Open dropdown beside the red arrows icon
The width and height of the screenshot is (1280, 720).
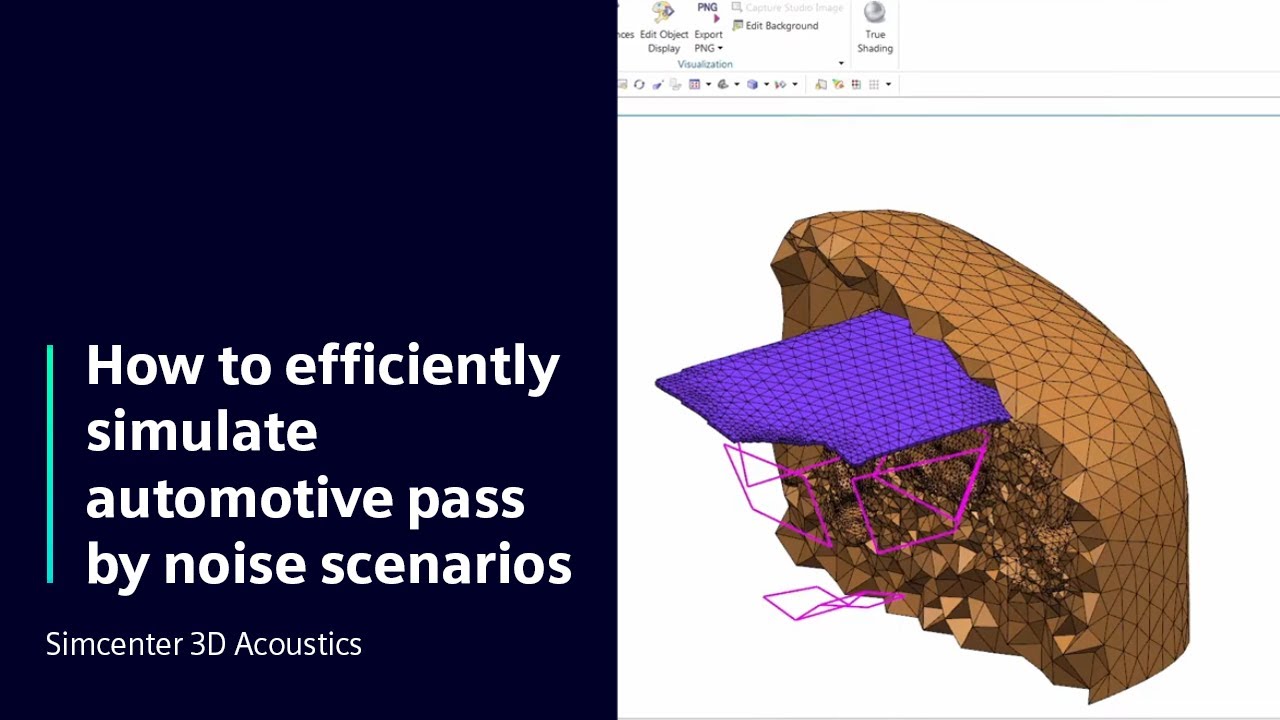(795, 85)
